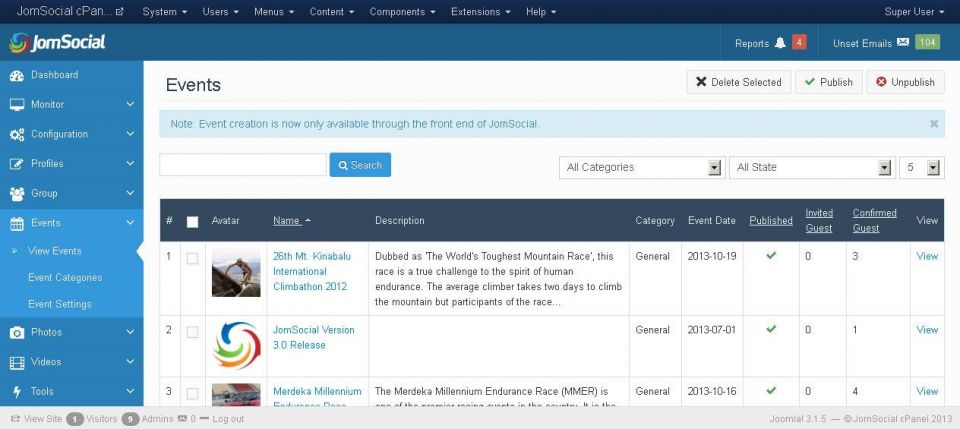Collapse the Events sidebar section chevron
960x429 pixels.
pyautogui.click(x=130, y=223)
